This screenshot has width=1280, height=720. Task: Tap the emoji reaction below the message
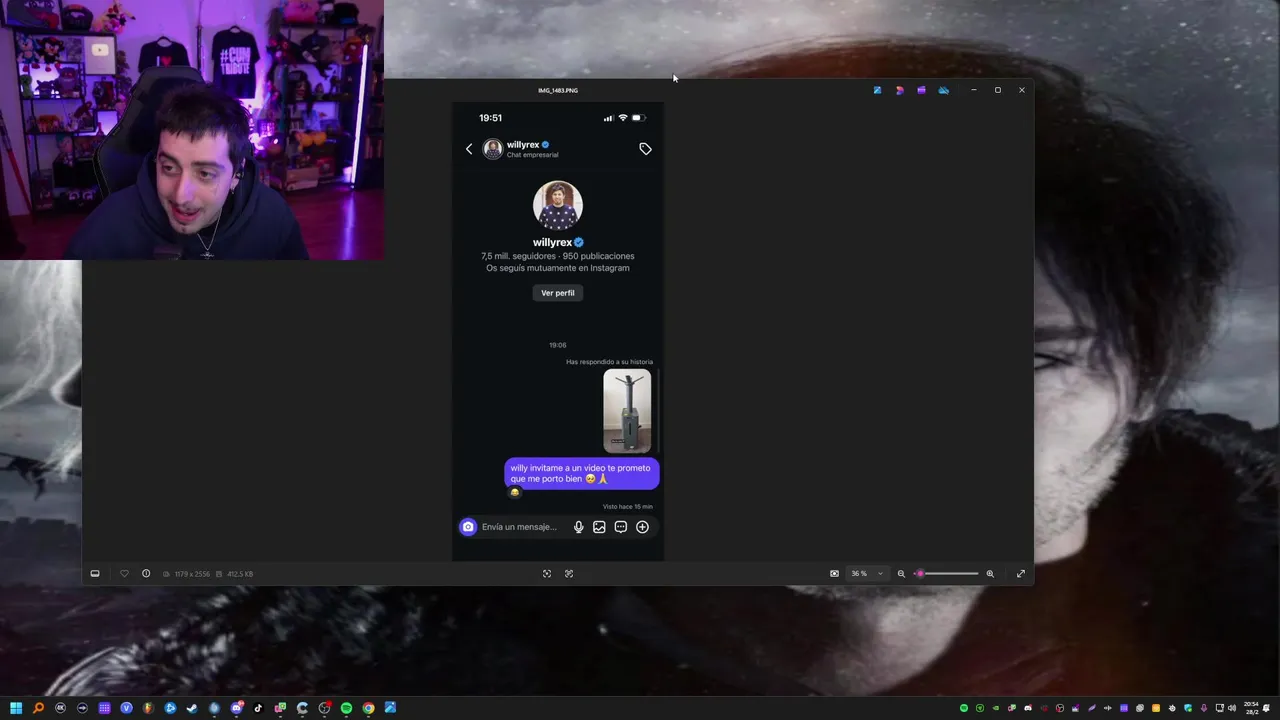(x=515, y=492)
